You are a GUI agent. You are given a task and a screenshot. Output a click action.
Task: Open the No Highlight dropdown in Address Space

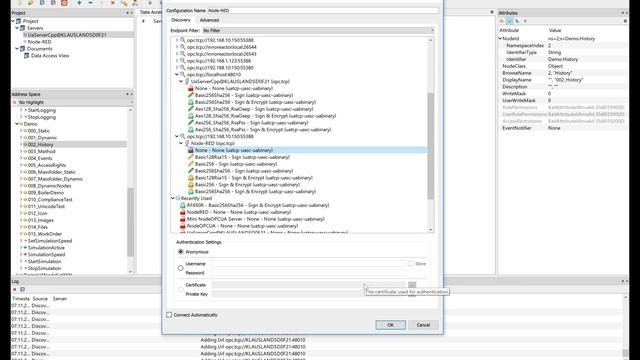[x=73, y=102]
